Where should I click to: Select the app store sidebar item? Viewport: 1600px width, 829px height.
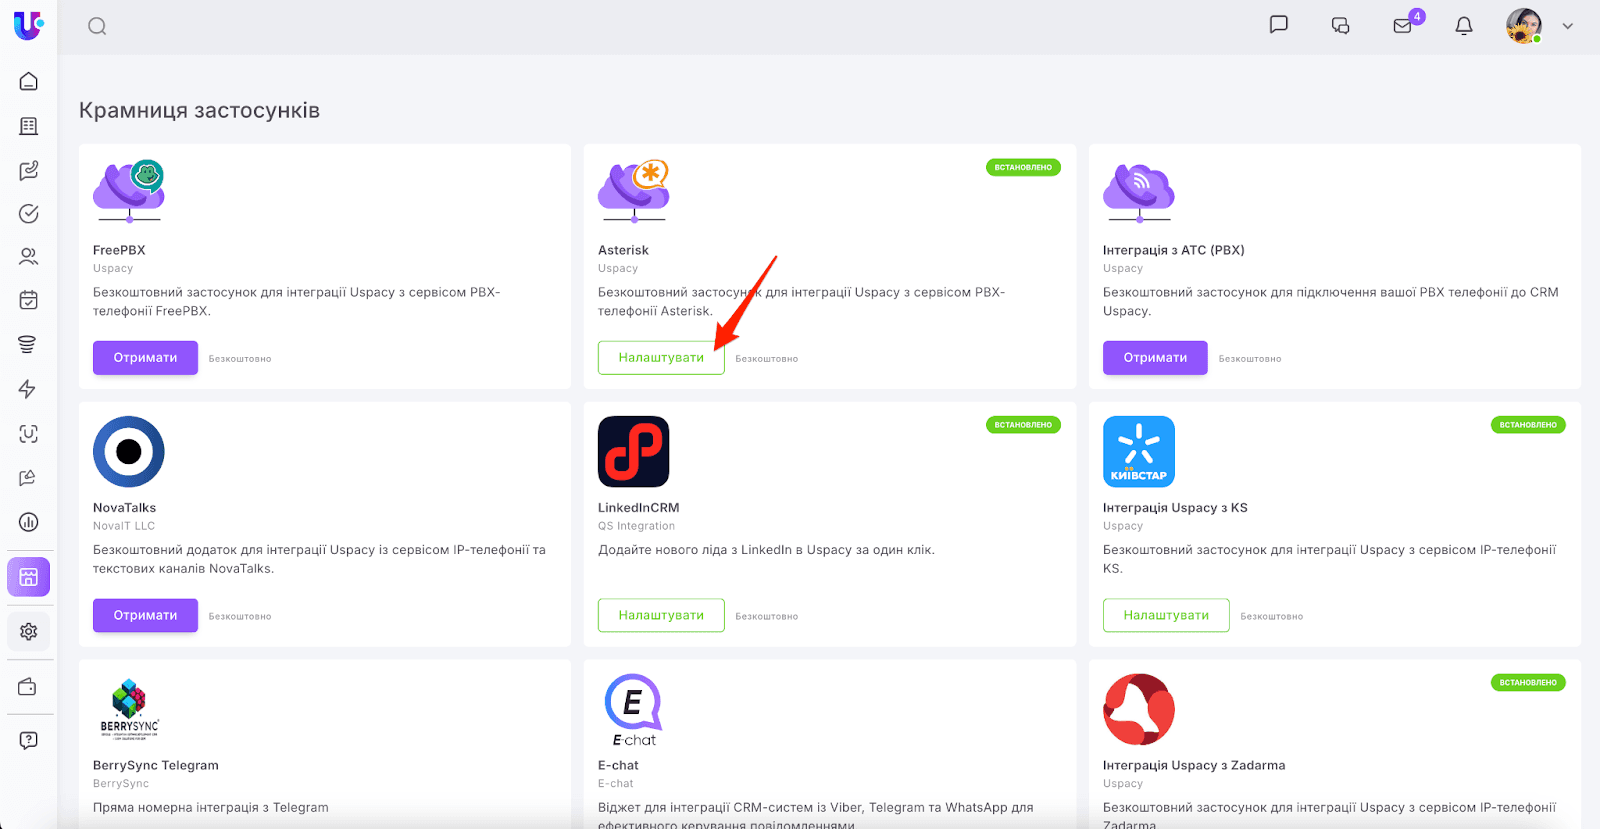(28, 577)
